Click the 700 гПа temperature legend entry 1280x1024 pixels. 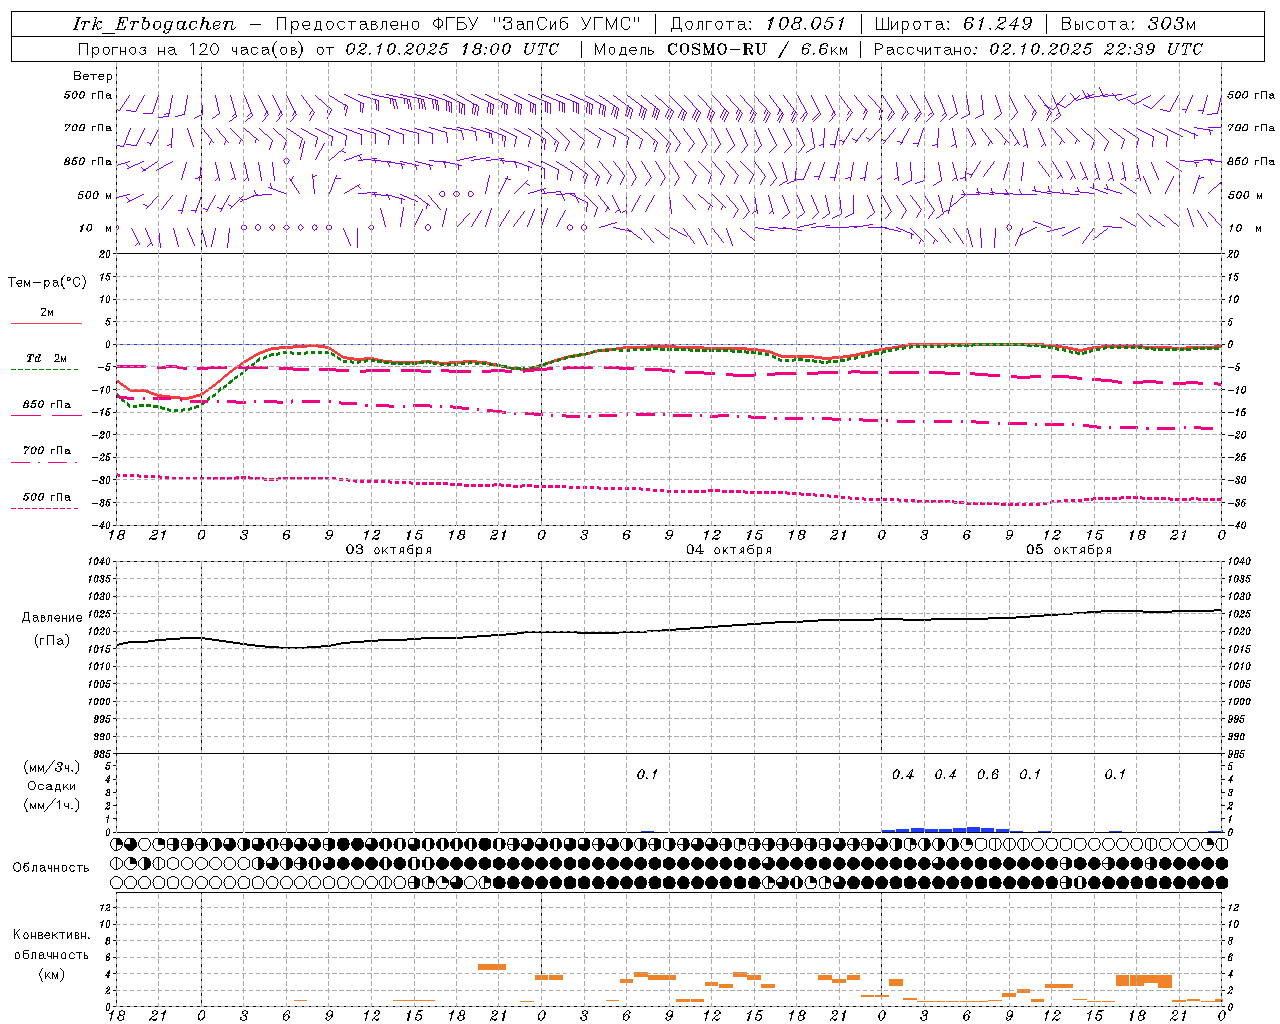[x=46, y=450]
